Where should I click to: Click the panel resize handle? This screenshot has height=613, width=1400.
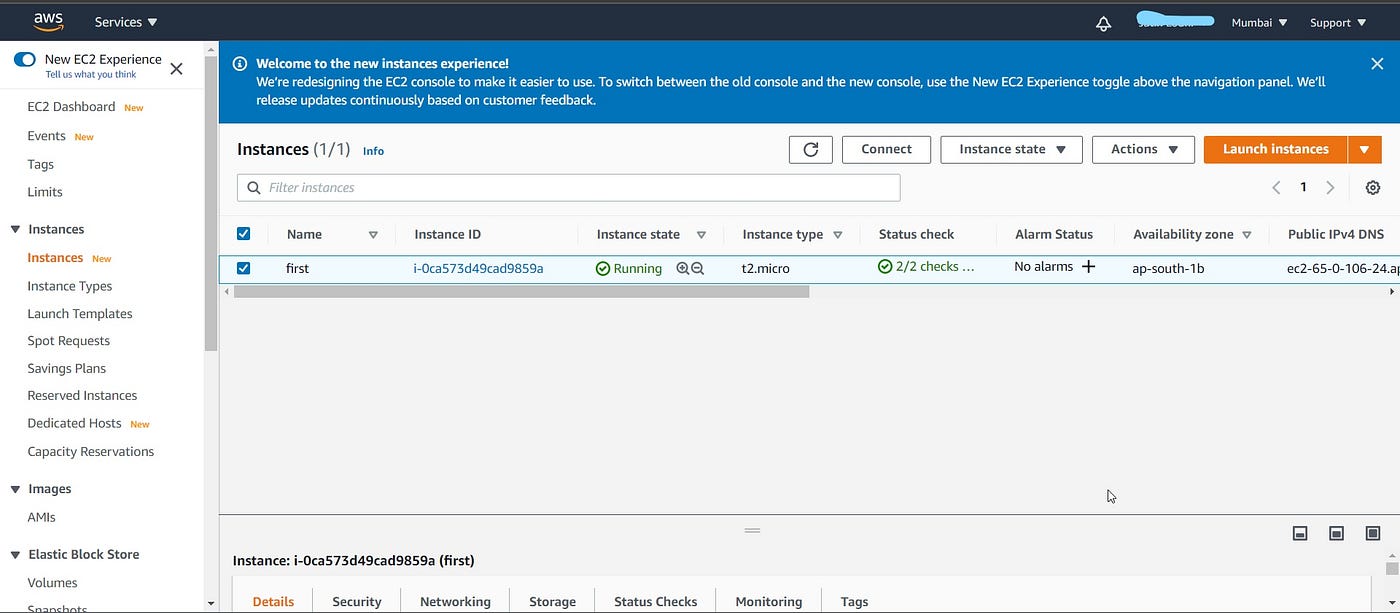(x=753, y=530)
